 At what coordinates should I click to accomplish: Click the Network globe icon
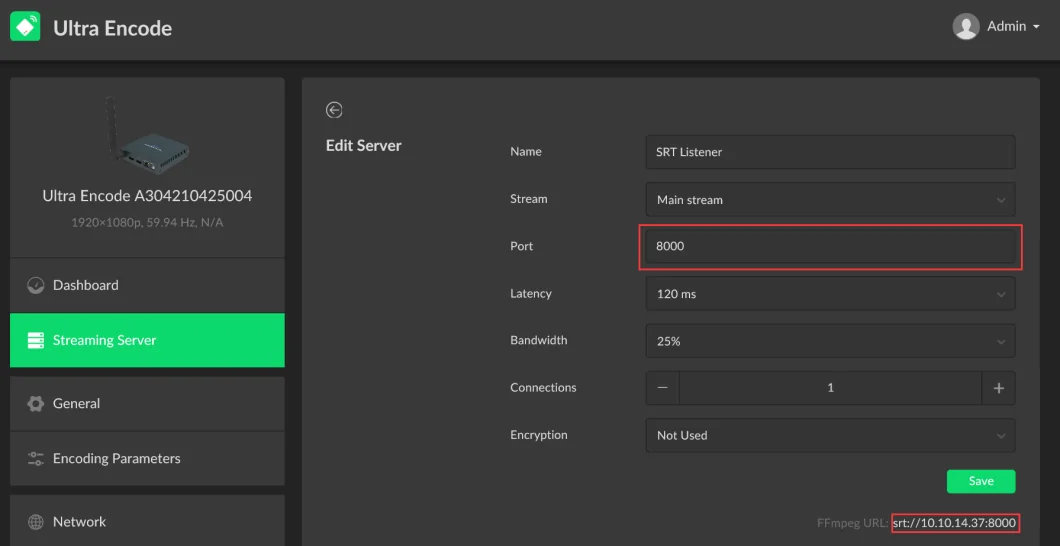35,522
